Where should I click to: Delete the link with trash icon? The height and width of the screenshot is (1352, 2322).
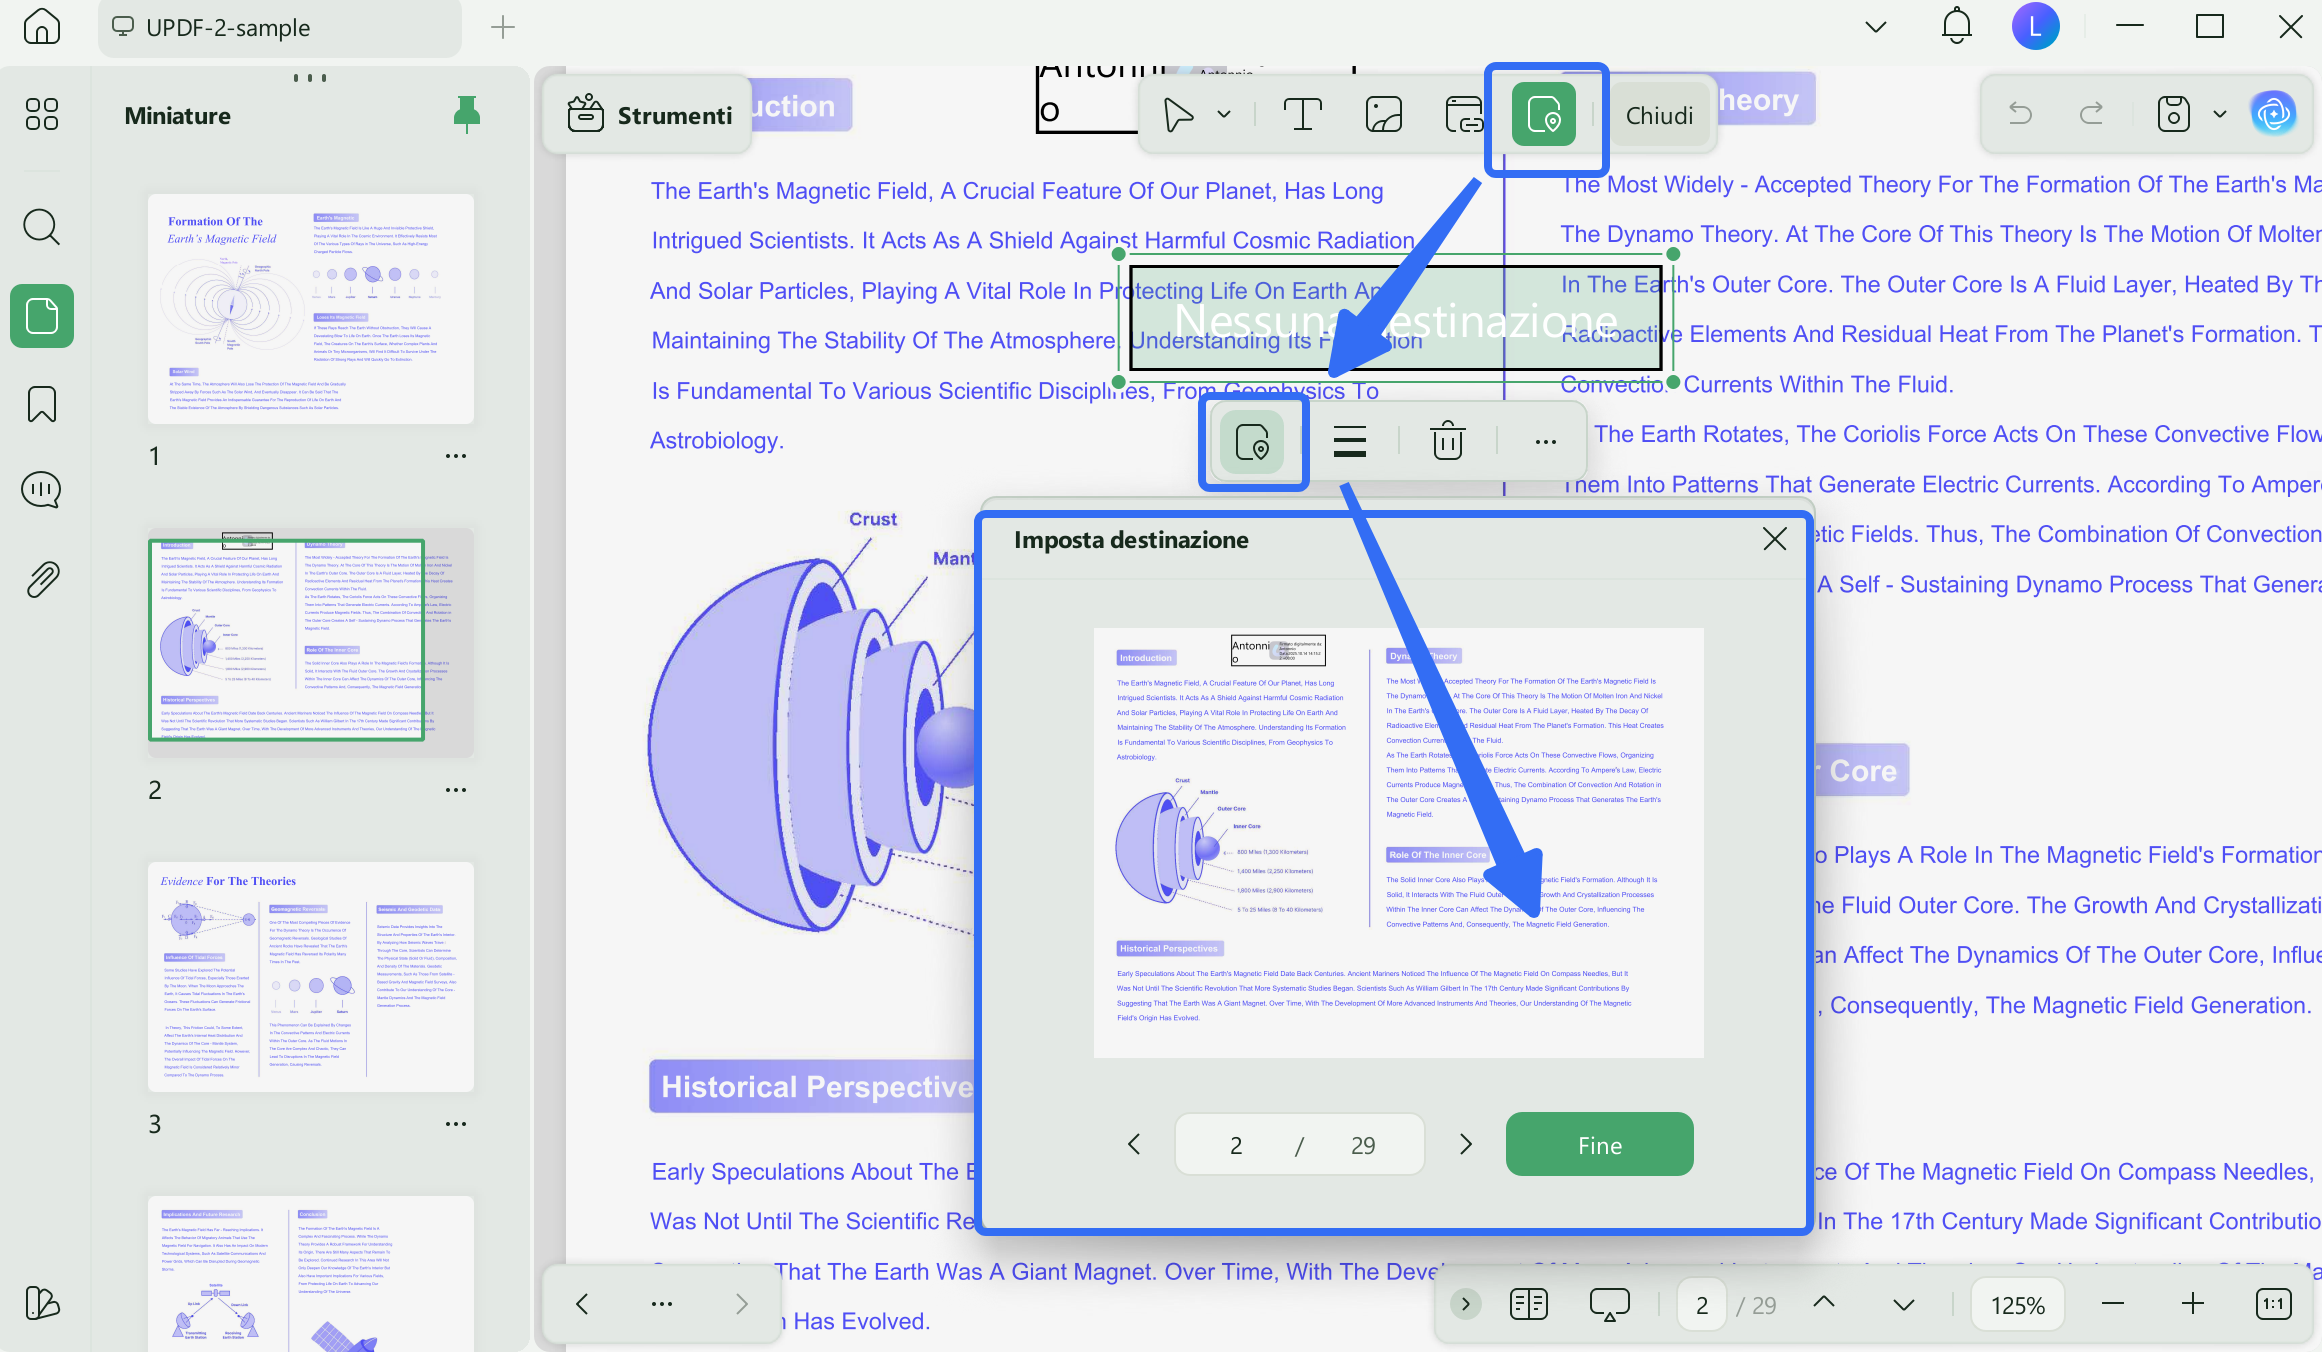point(1447,441)
